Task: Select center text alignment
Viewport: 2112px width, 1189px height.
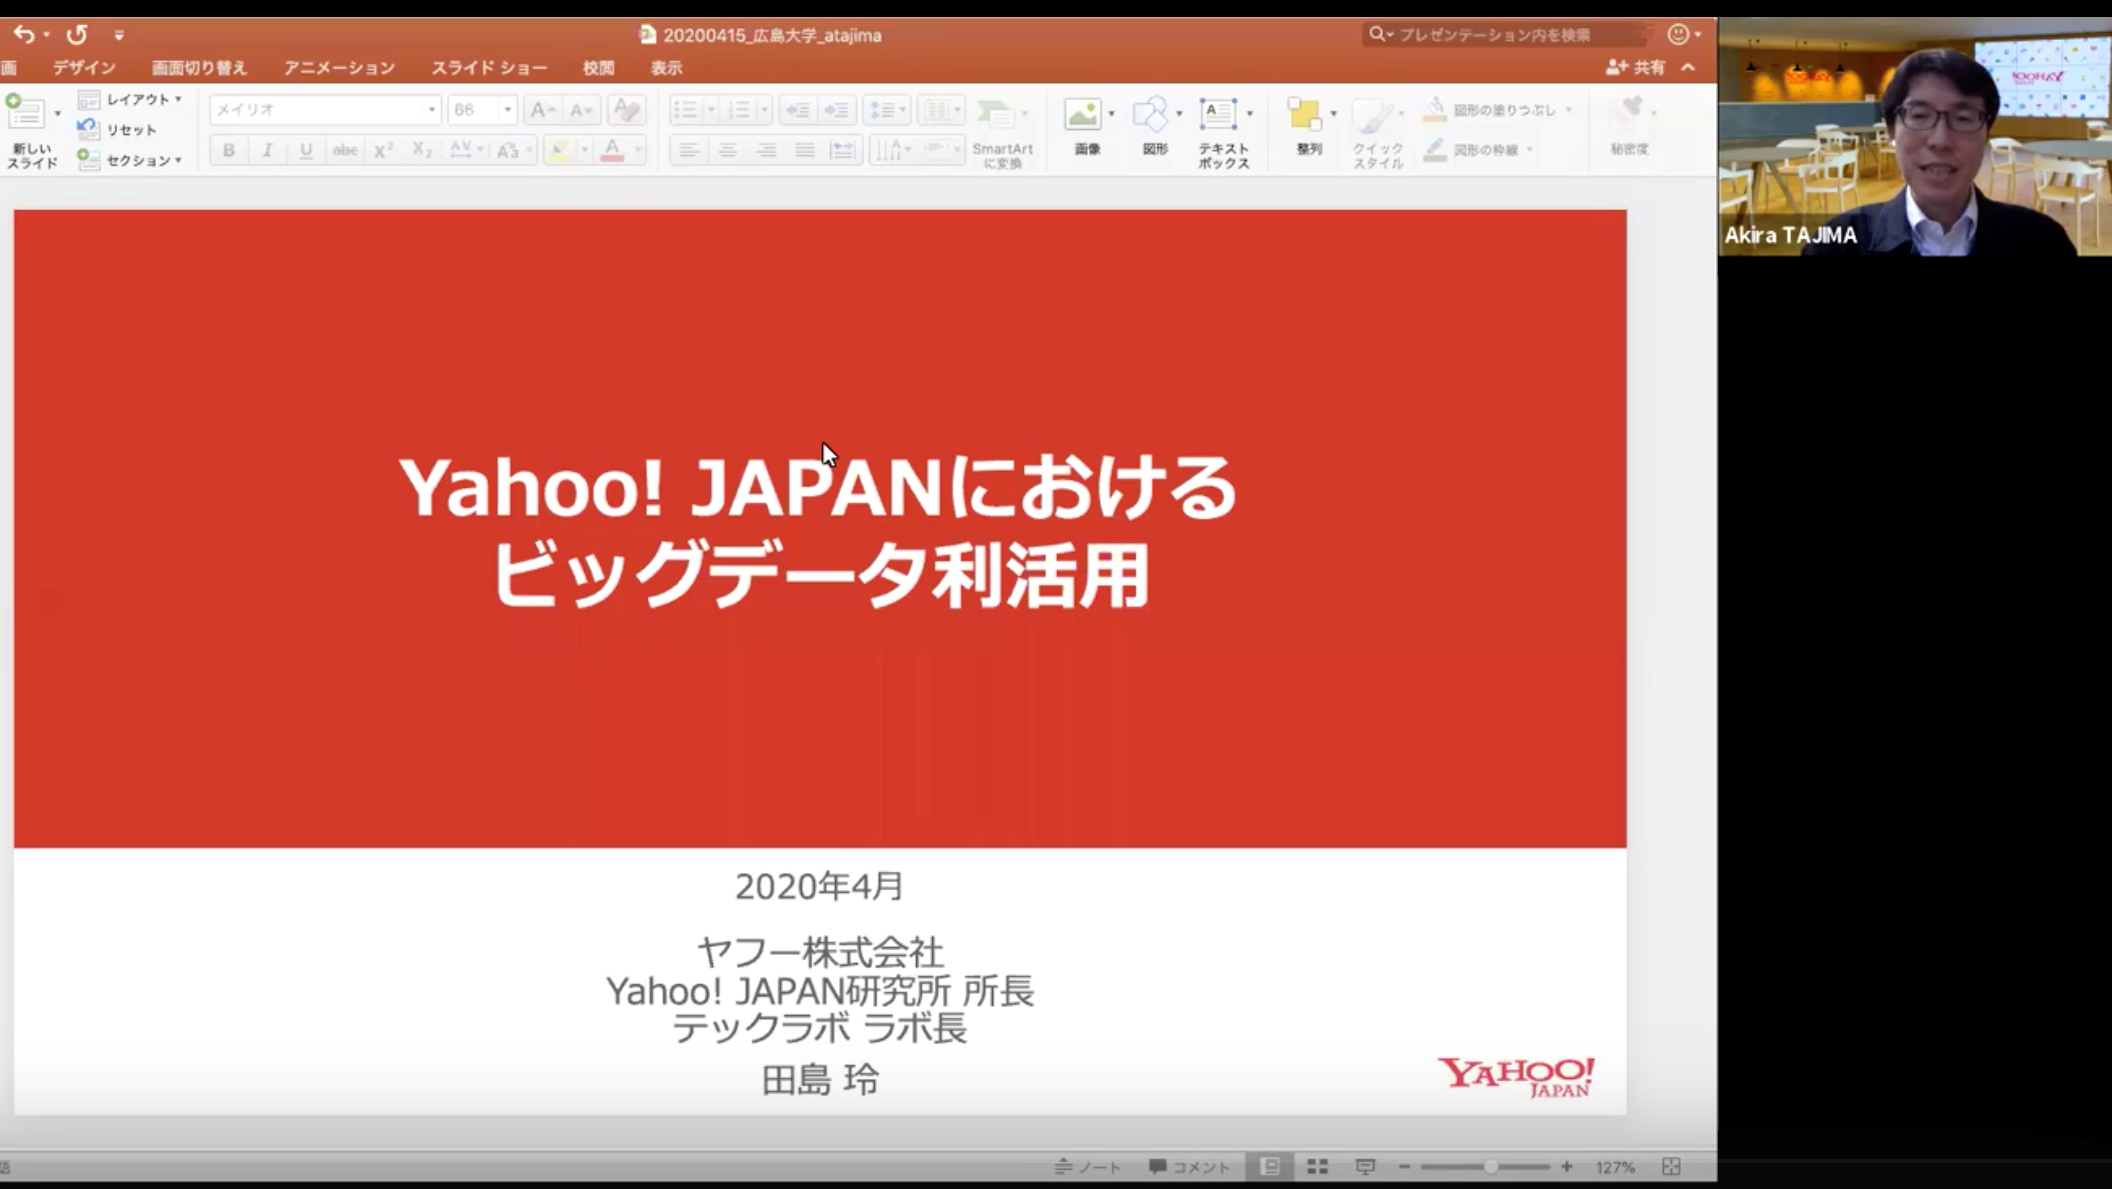Action: (x=727, y=150)
